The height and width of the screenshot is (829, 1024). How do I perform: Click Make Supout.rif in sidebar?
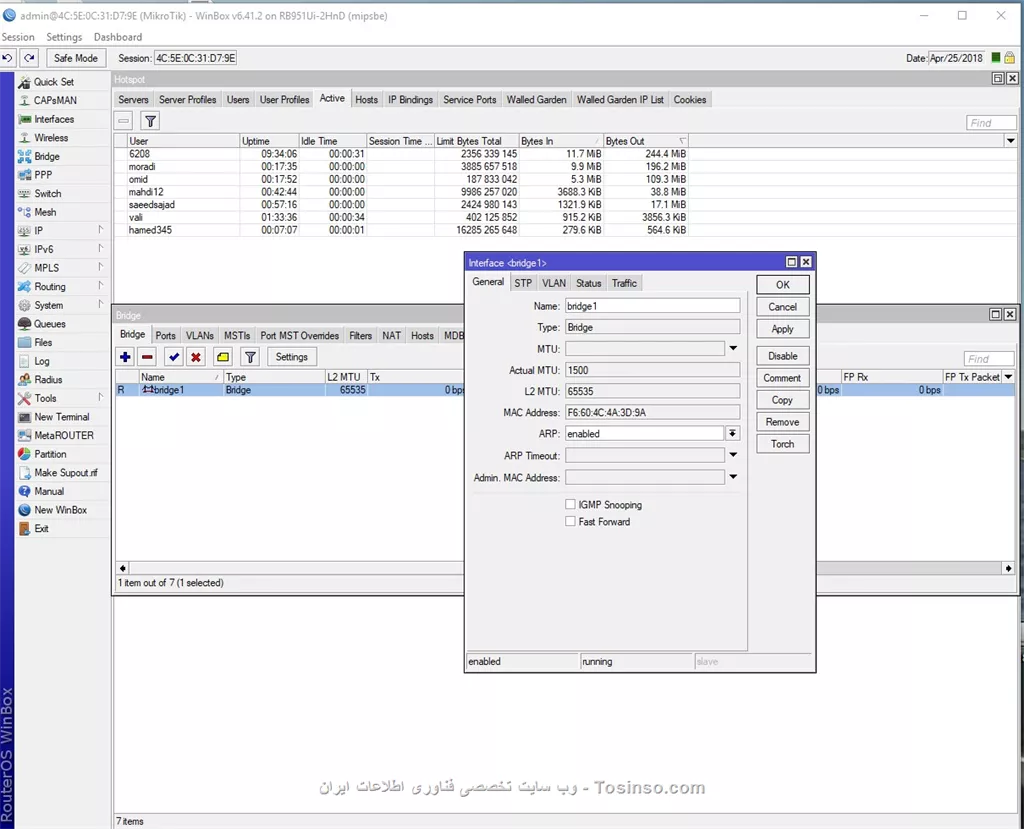[66, 473]
